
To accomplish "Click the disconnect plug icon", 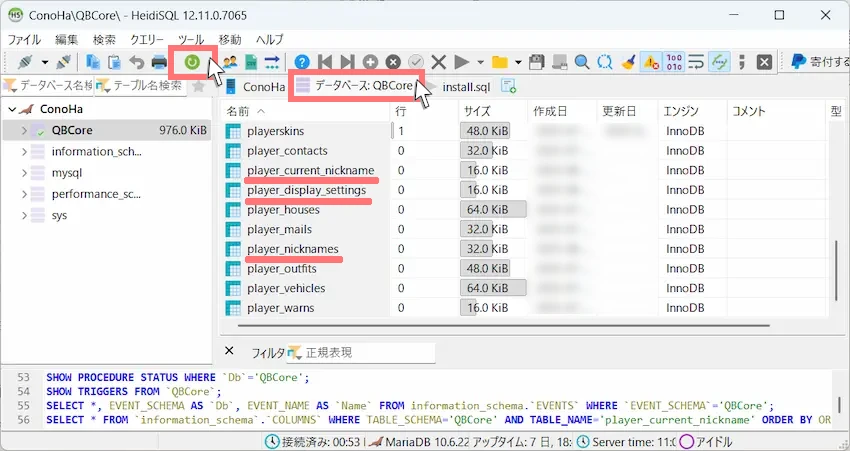I will pos(63,62).
